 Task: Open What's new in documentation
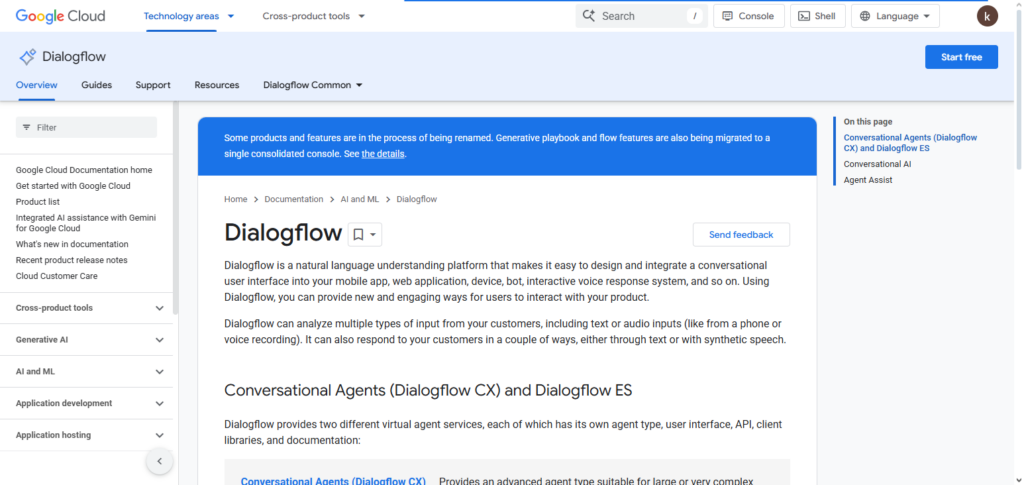[72, 244]
